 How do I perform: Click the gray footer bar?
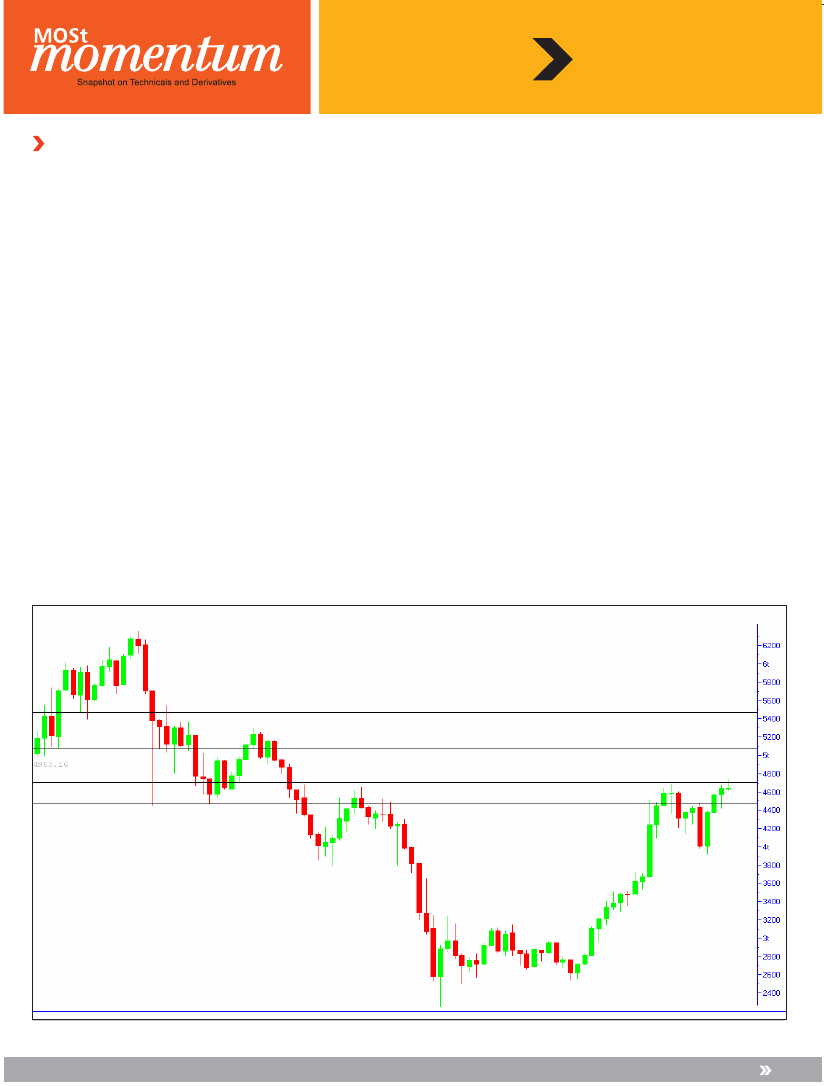400,1070
